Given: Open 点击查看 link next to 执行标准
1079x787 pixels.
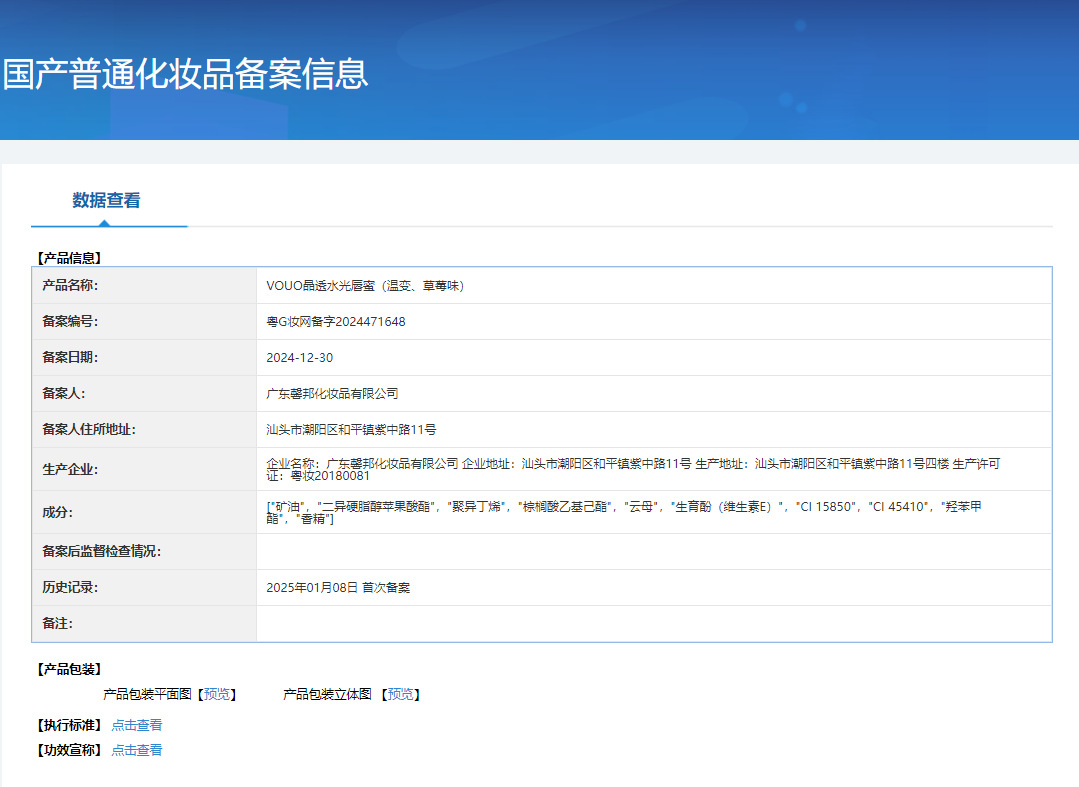Looking at the screenshot, I should point(137,725).
